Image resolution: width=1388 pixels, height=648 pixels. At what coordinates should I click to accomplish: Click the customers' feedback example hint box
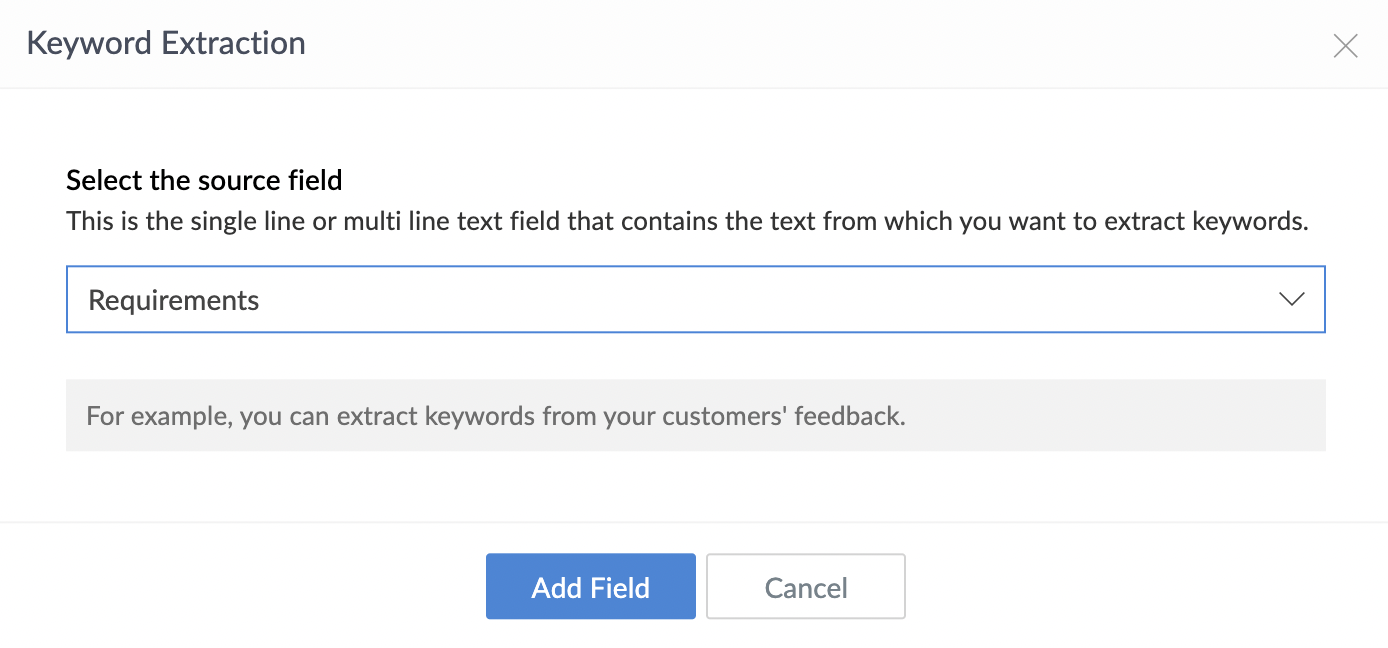click(x=695, y=415)
